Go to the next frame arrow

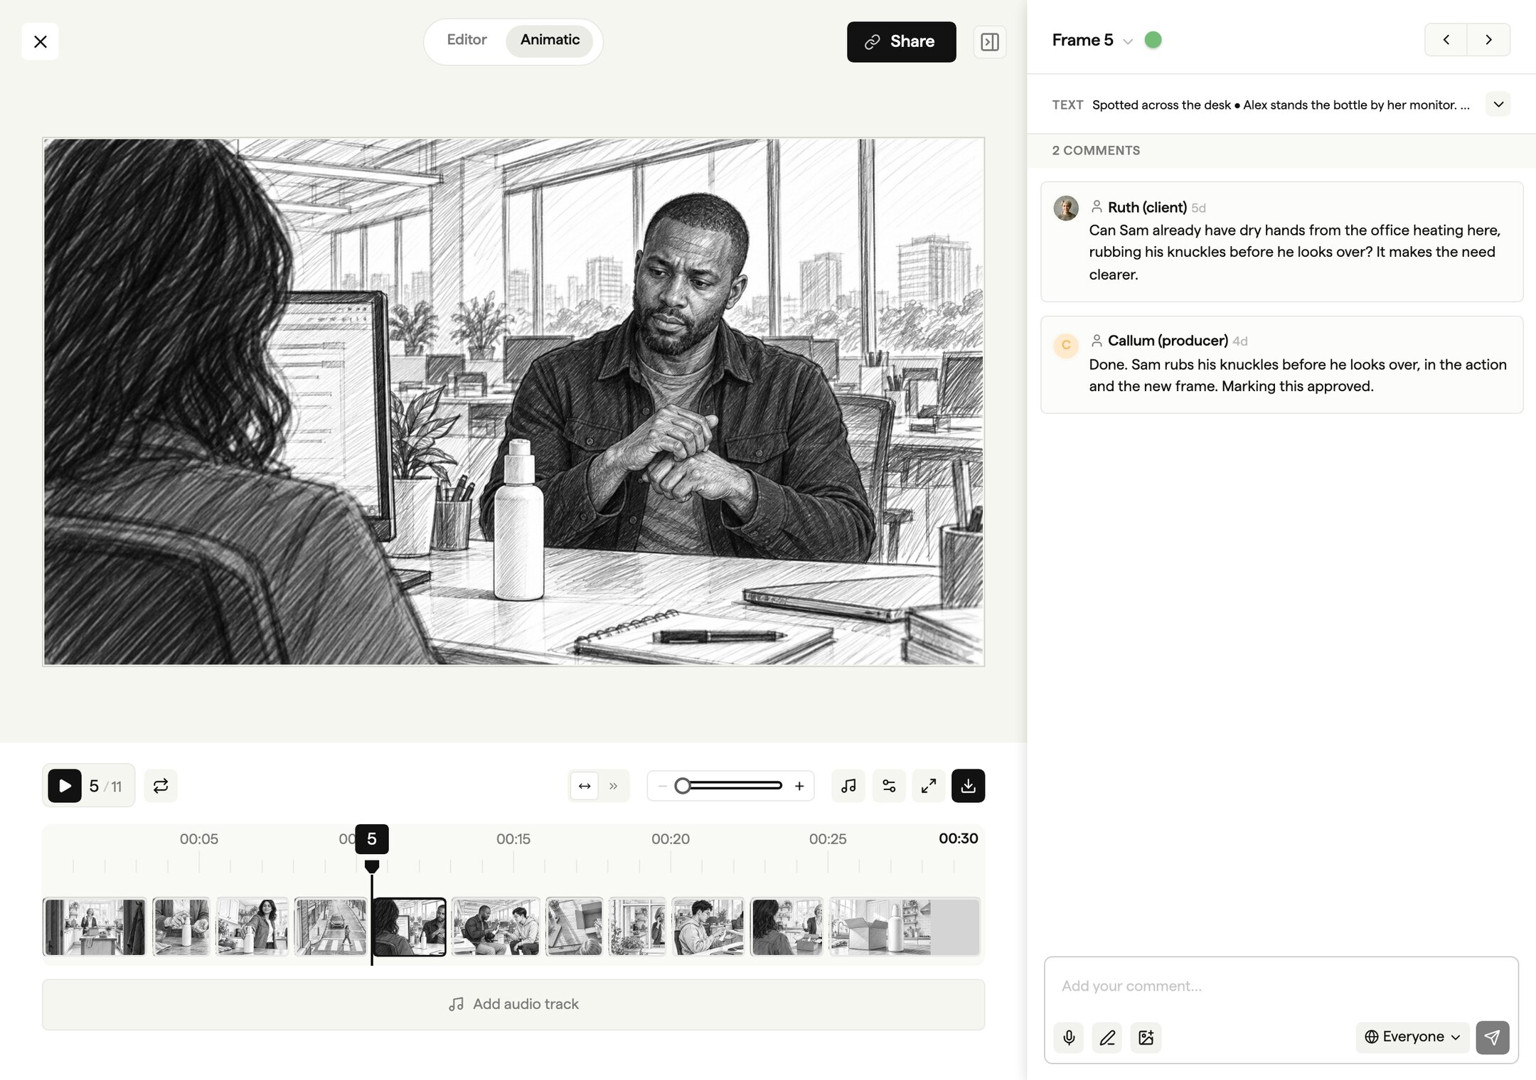(1489, 40)
